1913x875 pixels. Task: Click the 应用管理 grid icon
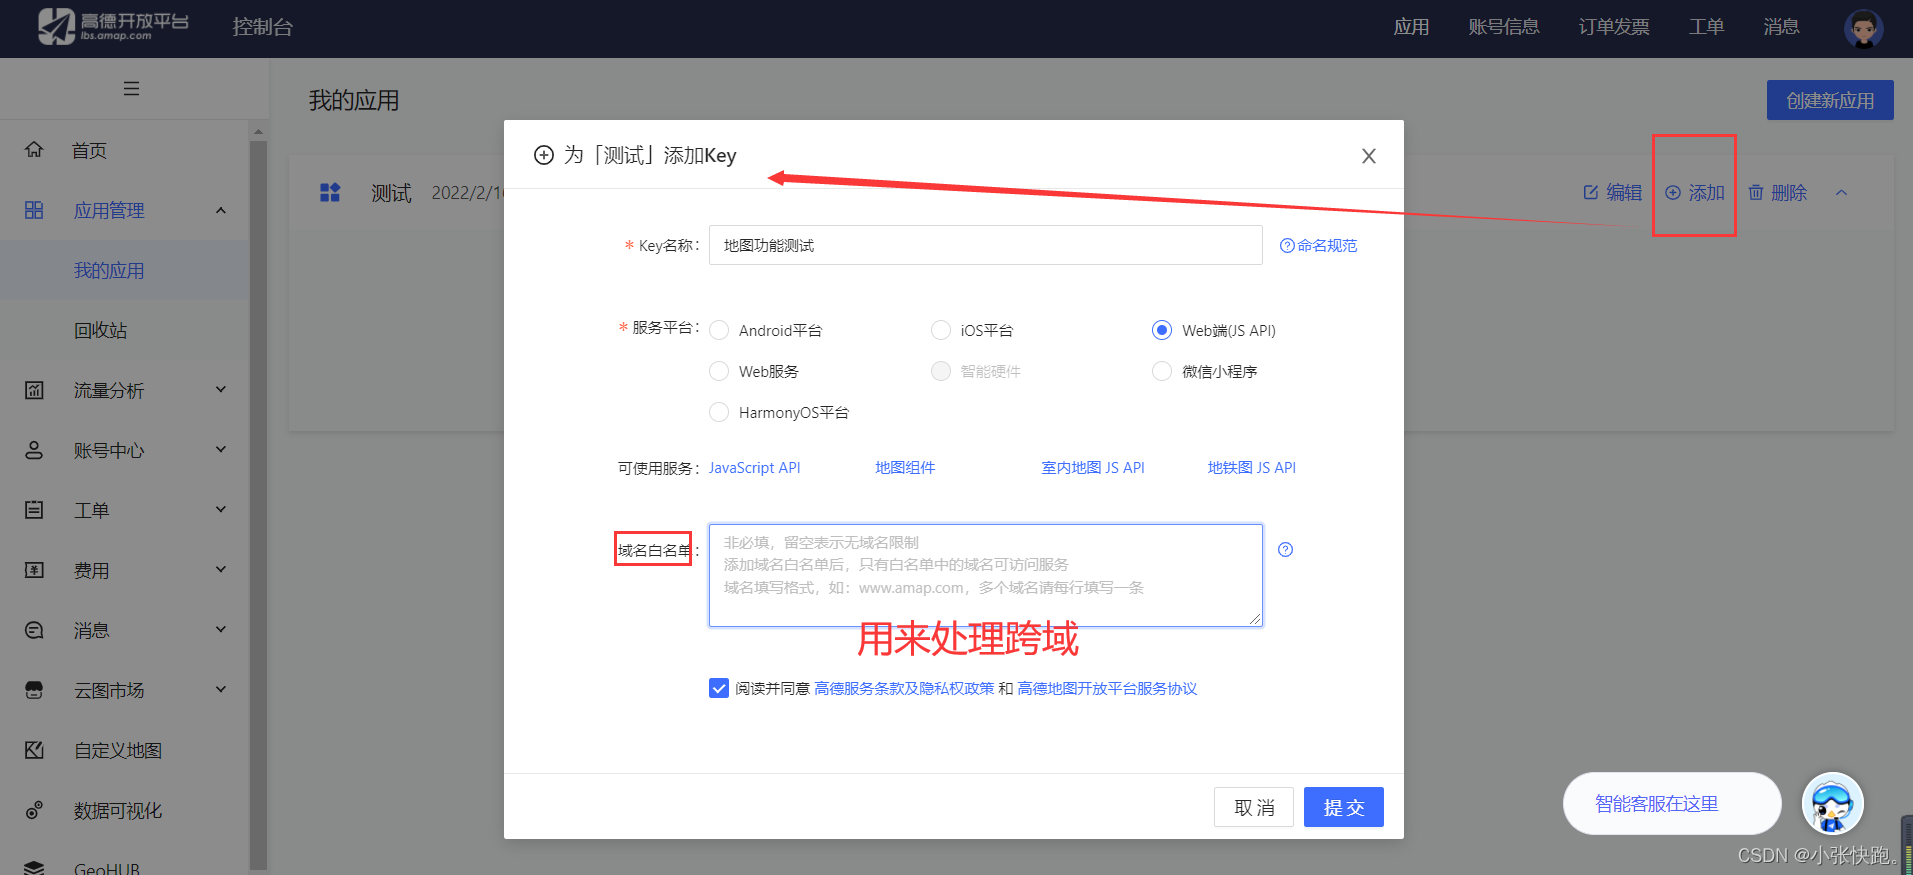[34, 210]
